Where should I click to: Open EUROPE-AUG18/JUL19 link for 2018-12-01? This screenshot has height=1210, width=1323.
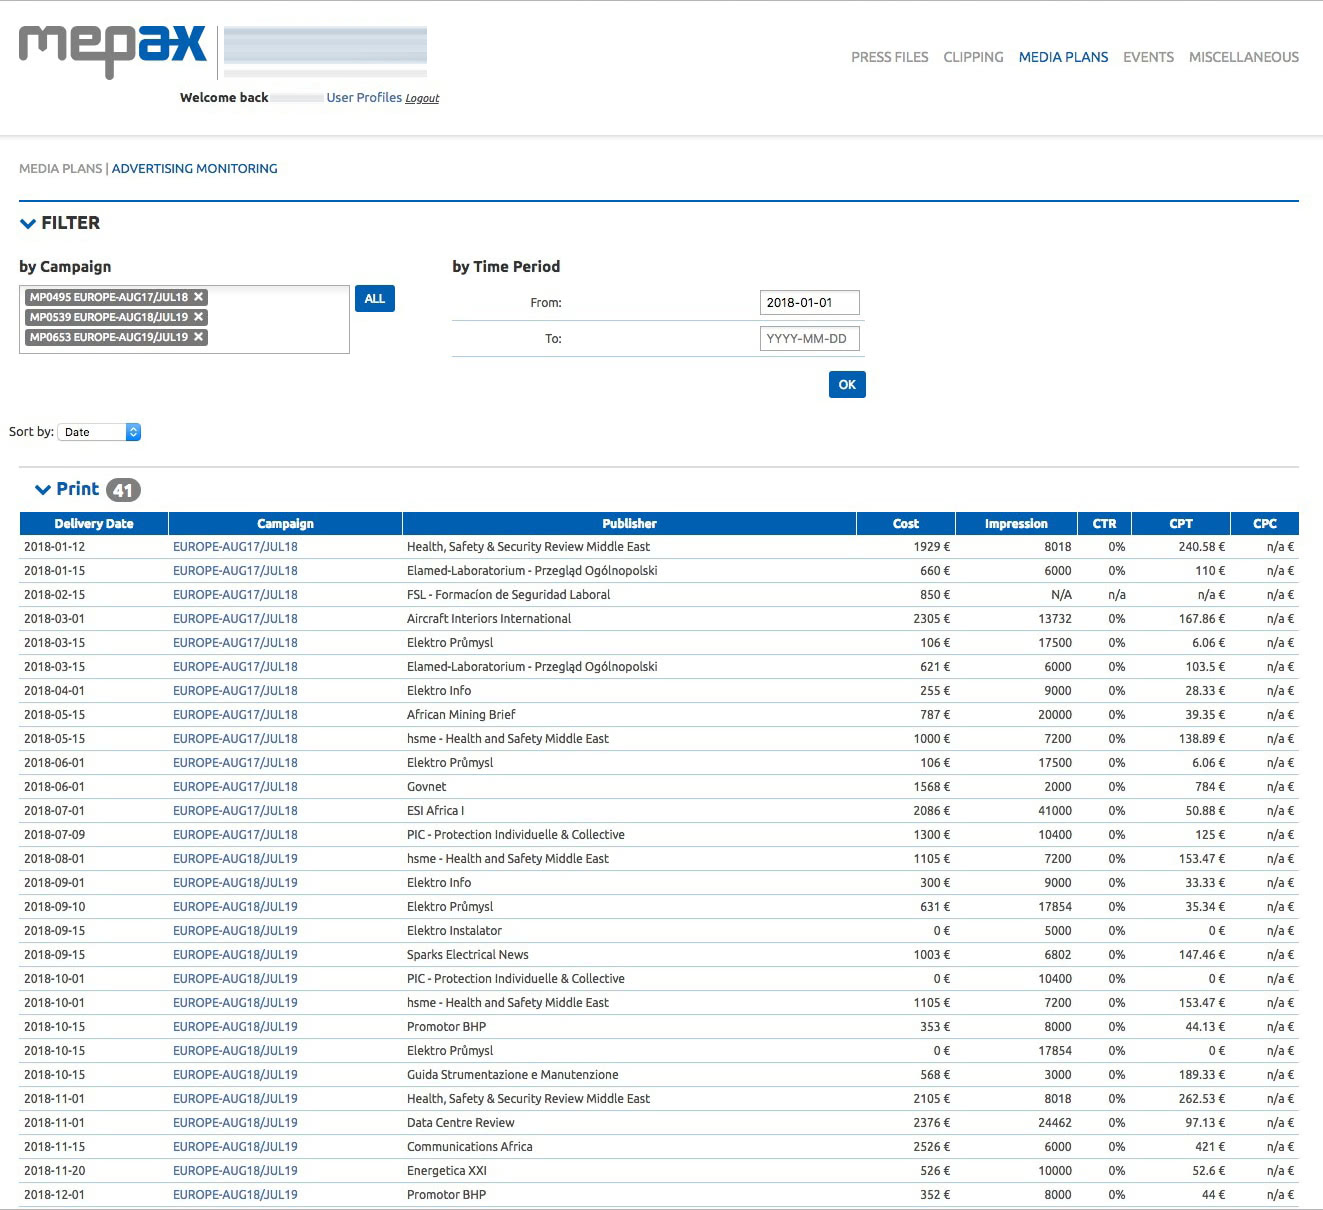point(235,1195)
